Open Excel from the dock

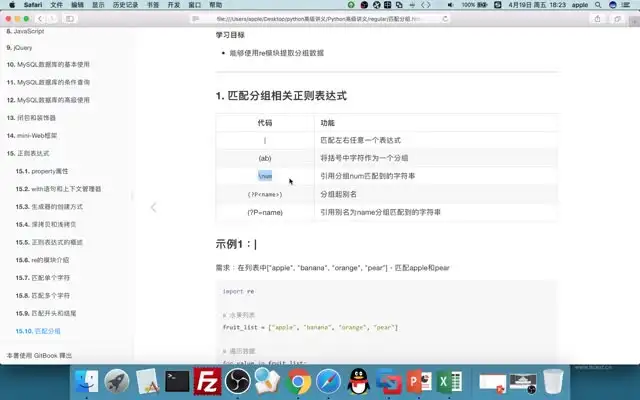coord(449,382)
